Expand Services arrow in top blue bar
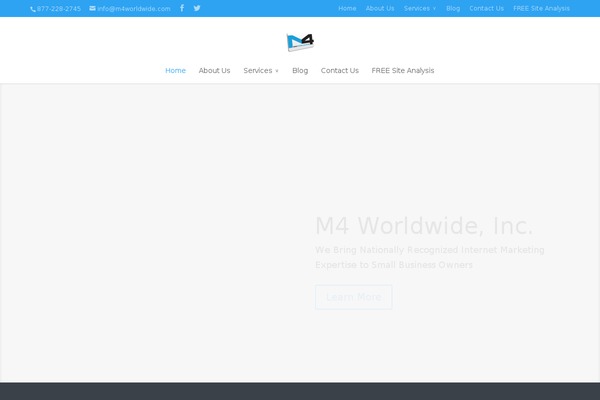 coord(434,8)
